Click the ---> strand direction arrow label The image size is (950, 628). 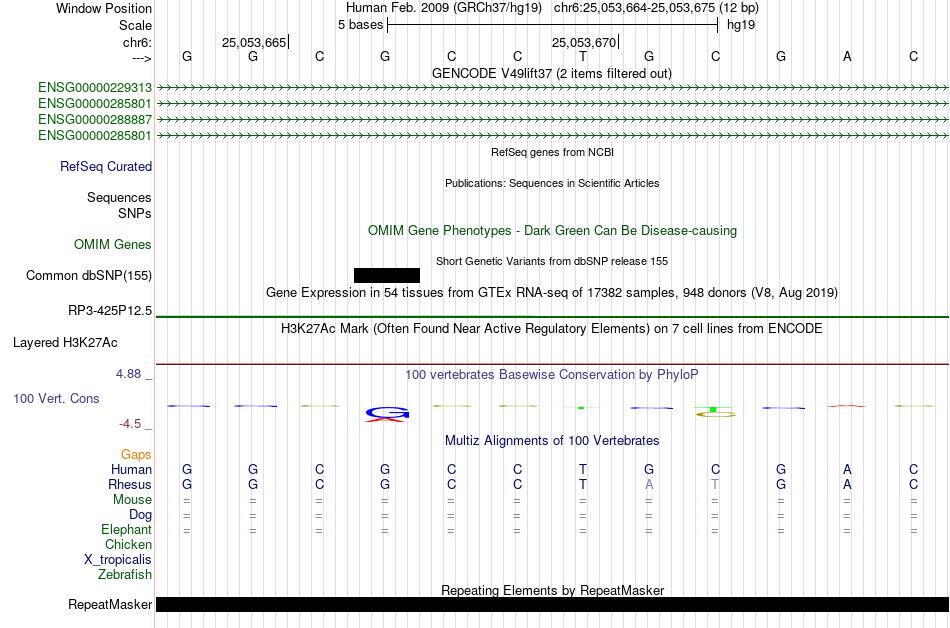(x=142, y=58)
